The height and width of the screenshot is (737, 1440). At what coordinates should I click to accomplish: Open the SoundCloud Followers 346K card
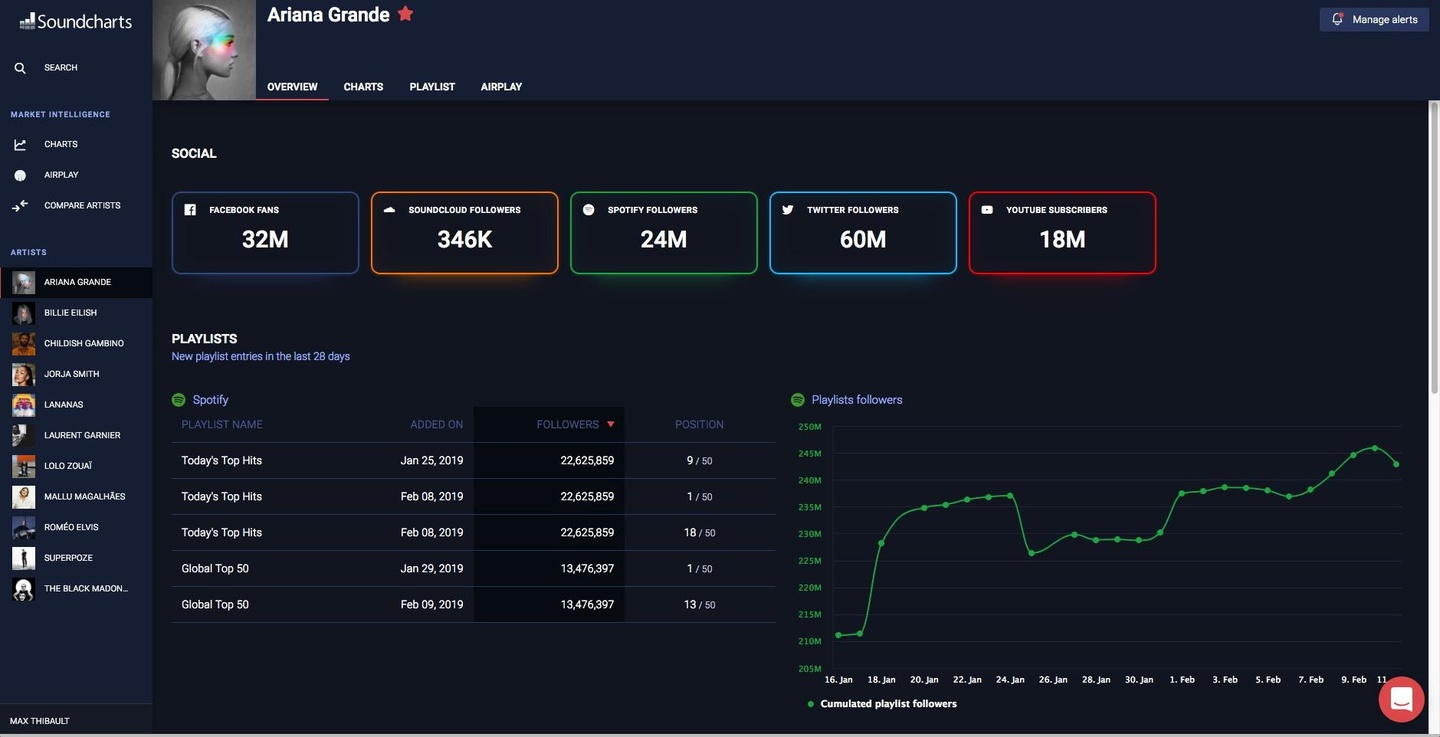(464, 233)
